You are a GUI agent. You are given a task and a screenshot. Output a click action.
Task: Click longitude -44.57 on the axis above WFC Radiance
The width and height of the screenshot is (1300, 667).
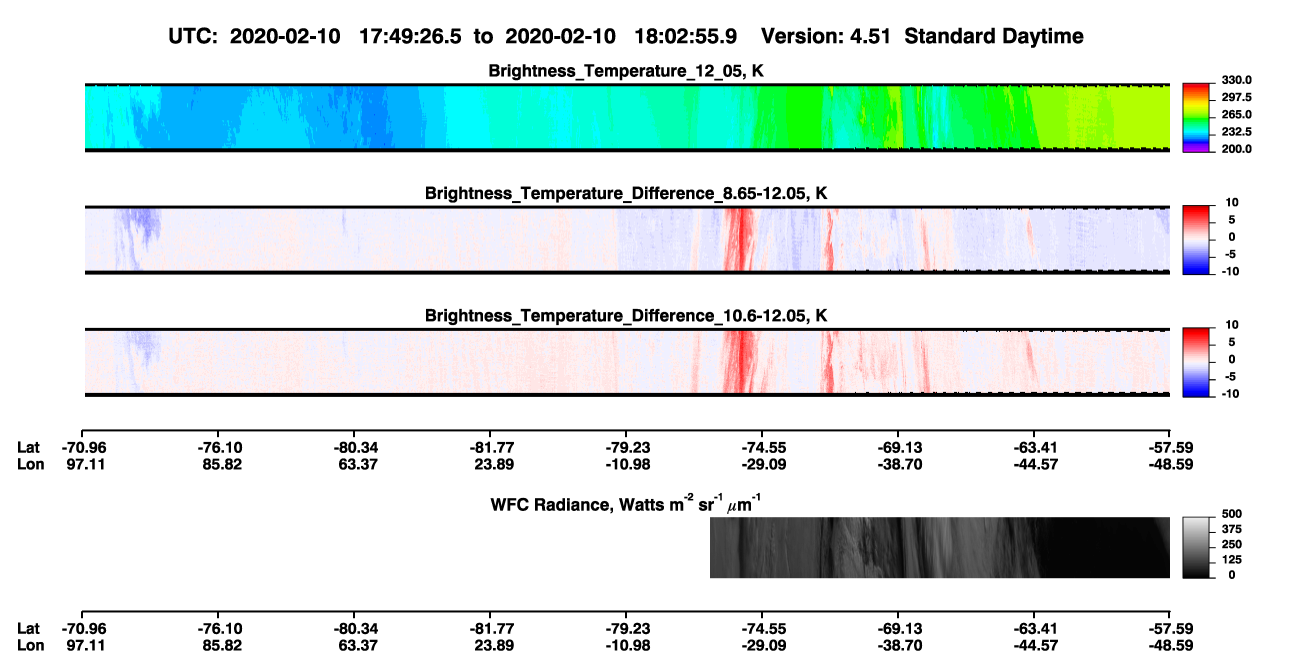point(1036,465)
